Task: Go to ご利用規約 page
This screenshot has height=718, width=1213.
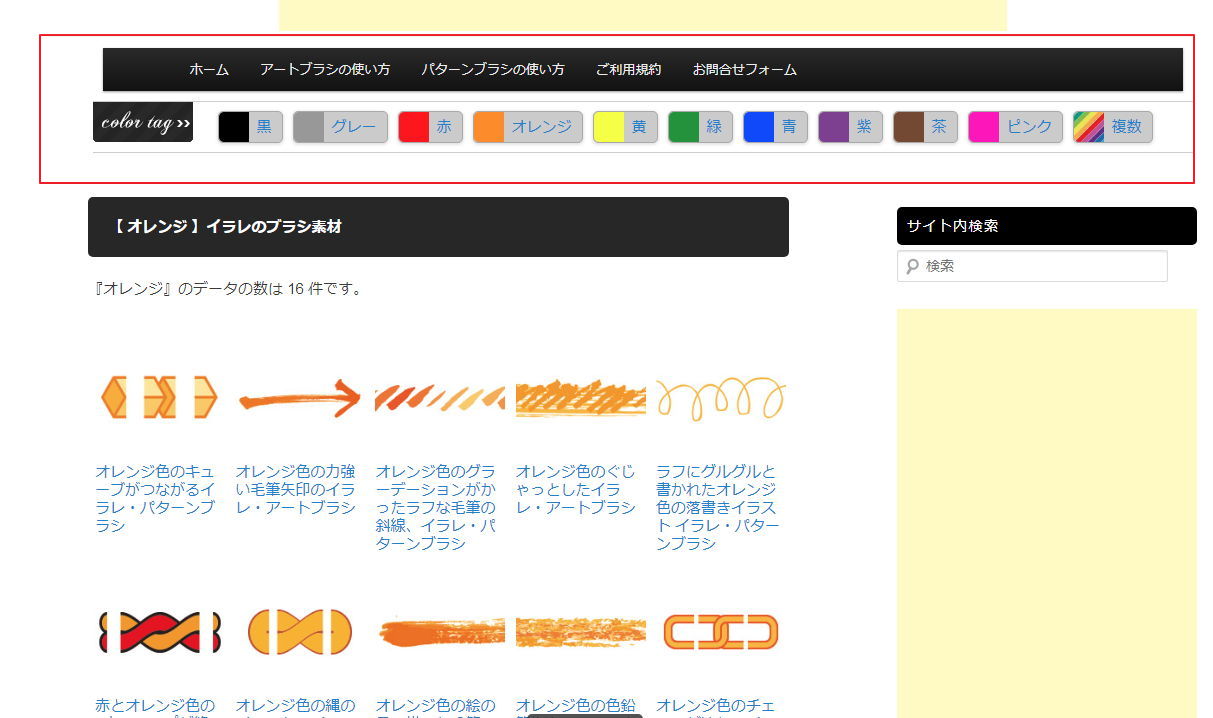Action: (x=628, y=70)
